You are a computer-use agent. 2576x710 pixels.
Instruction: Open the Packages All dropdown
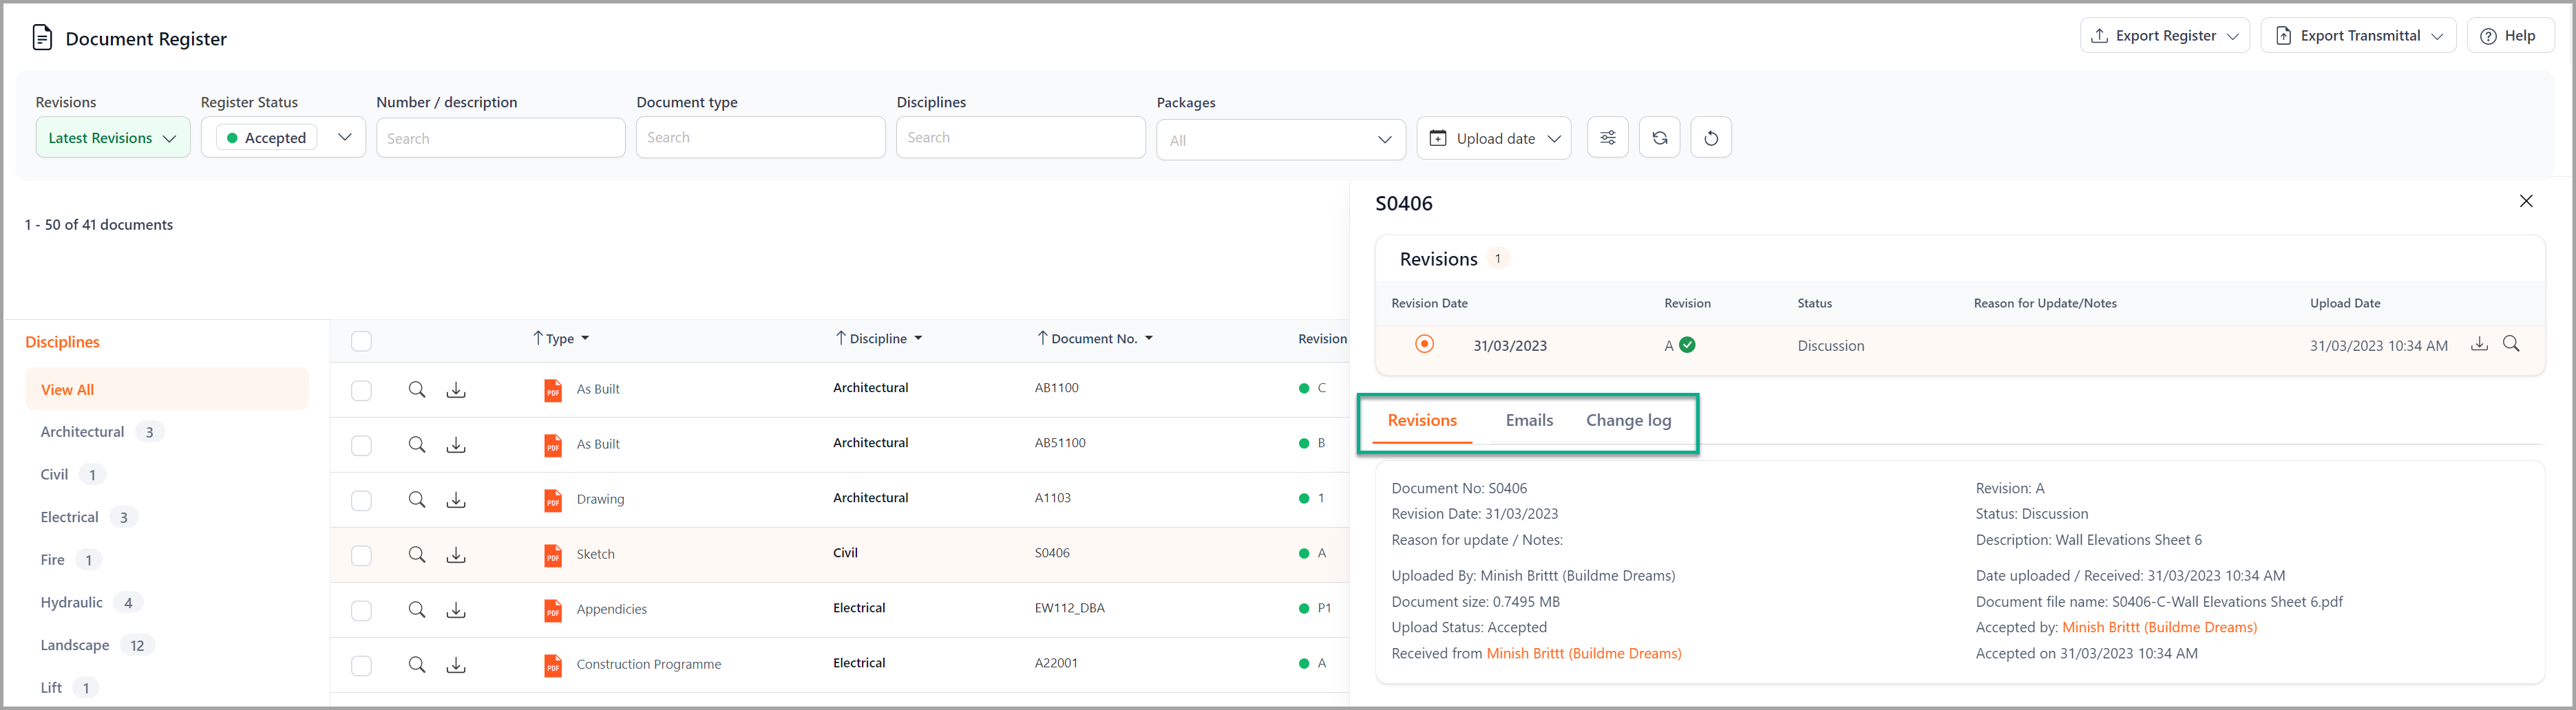[1281, 139]
